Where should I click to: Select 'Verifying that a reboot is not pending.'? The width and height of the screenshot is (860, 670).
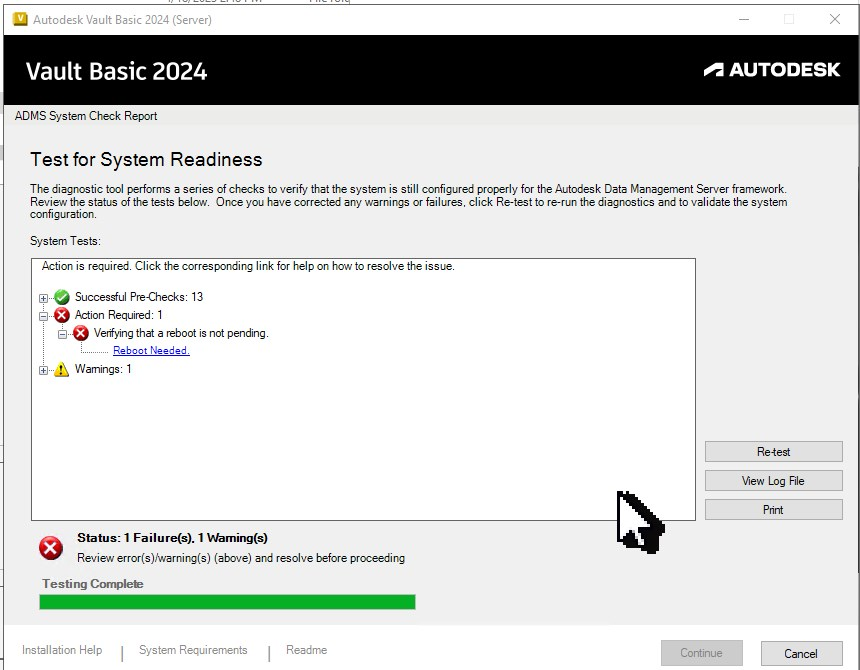181,333
